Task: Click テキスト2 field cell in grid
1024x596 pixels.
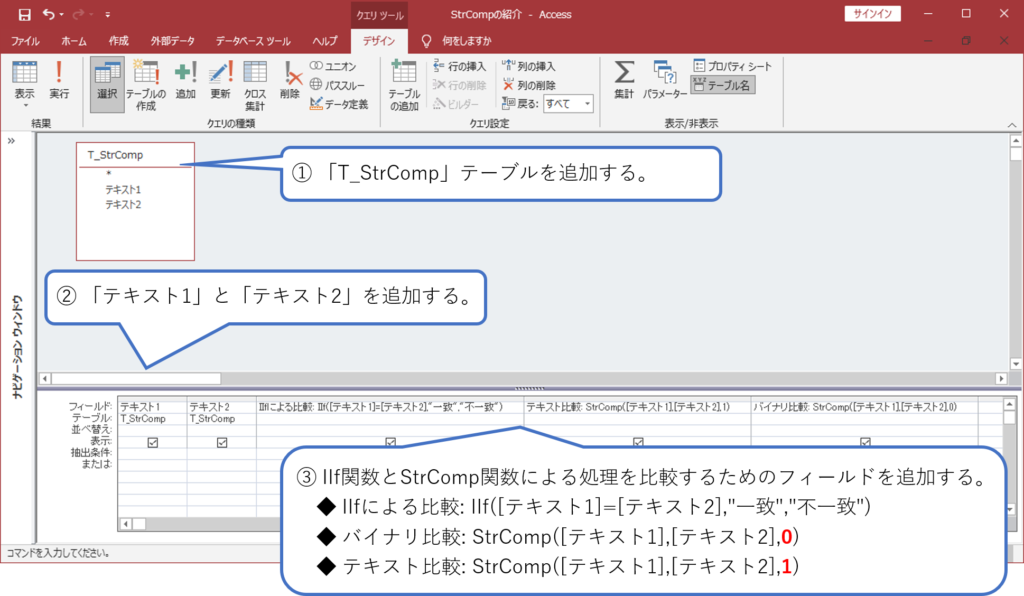Action: [221, 407]
